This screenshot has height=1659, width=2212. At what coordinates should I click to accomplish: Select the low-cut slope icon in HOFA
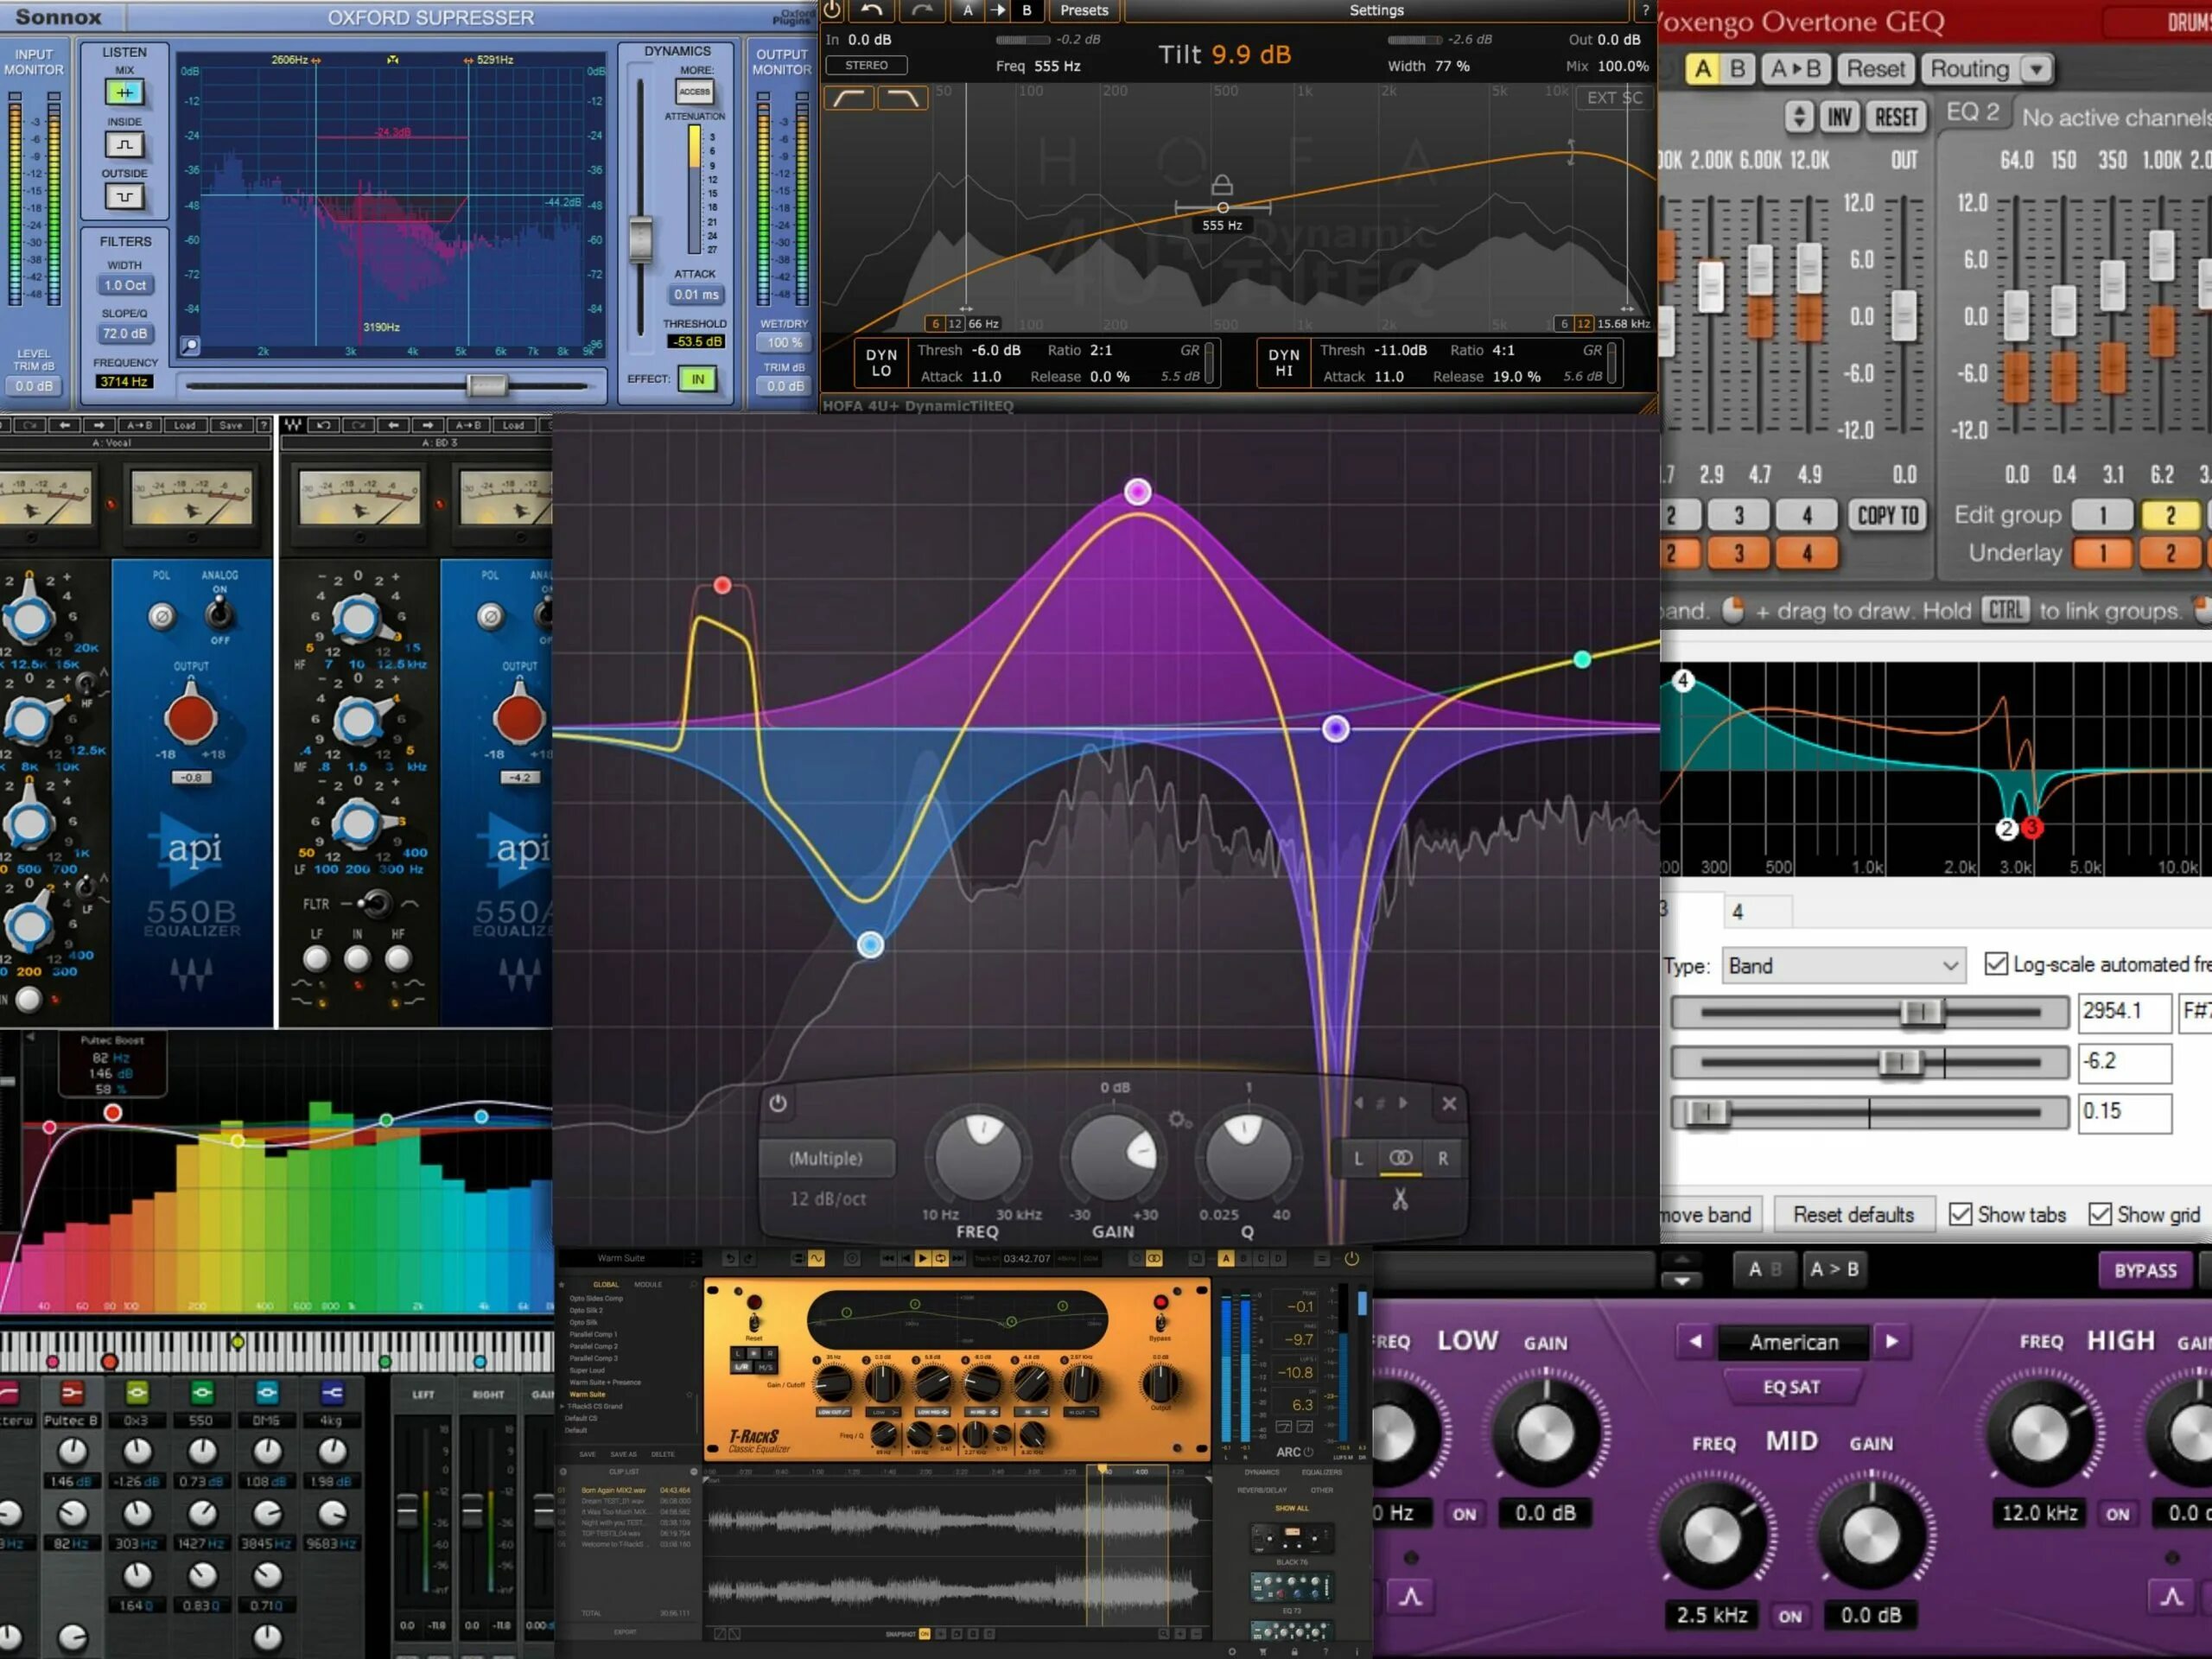tap(849, 98)
